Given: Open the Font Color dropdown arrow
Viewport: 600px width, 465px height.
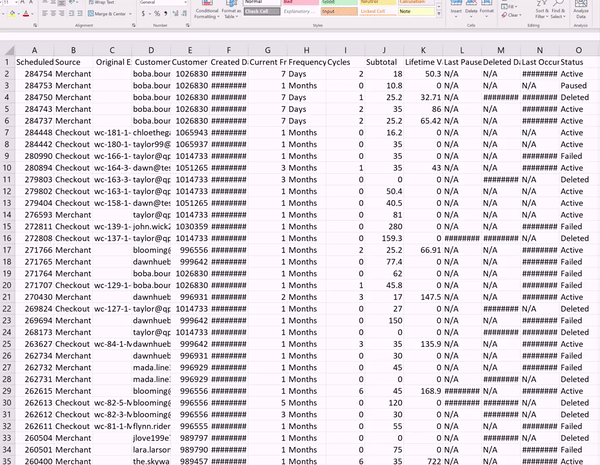Looking at the screenshot, I should click(32, 14).
